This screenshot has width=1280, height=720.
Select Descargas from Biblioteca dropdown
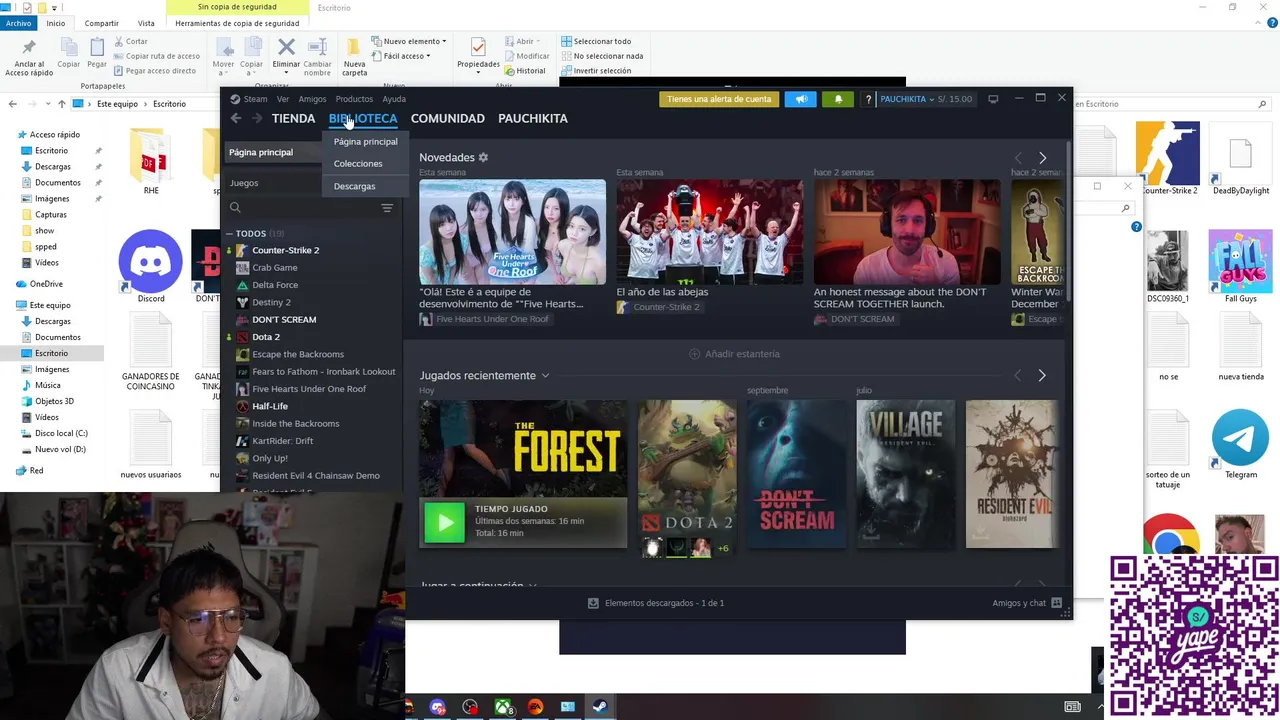pos(354,186)
